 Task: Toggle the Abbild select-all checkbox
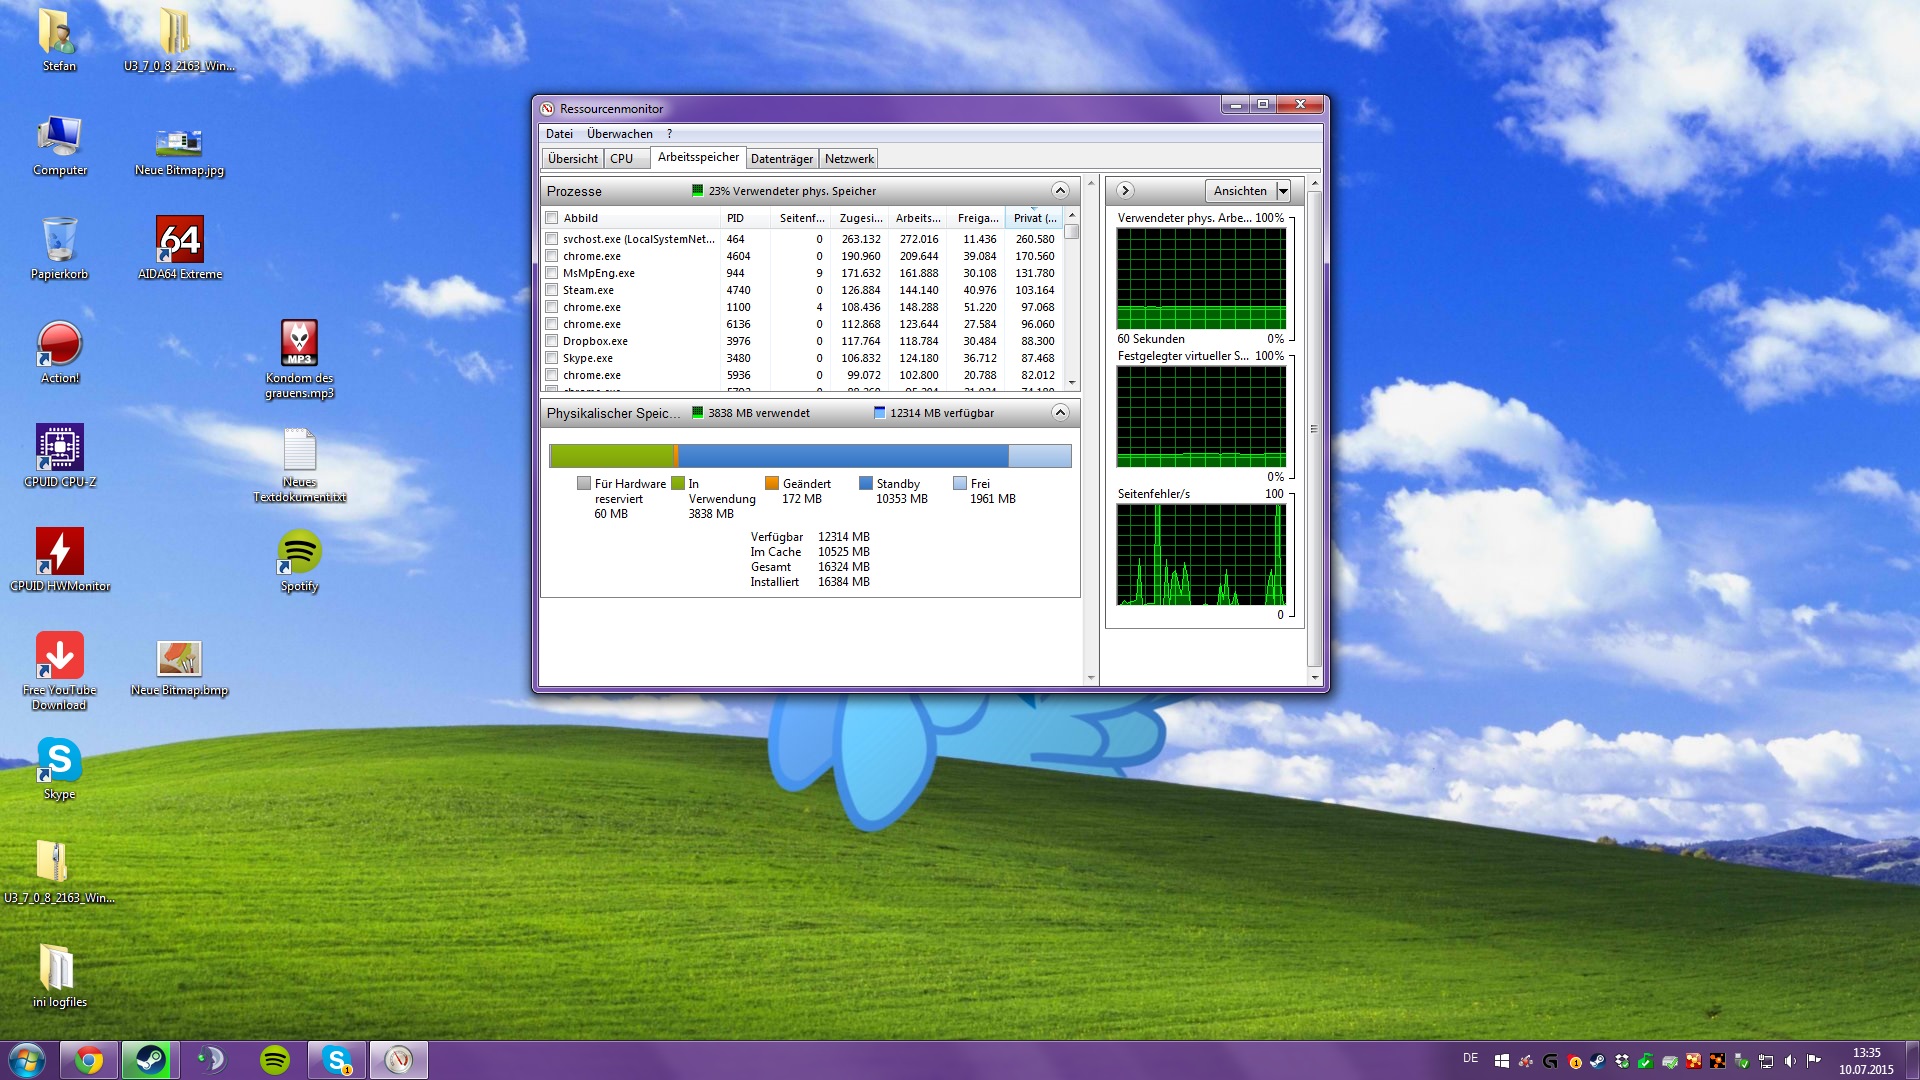[x=551, y=218]
